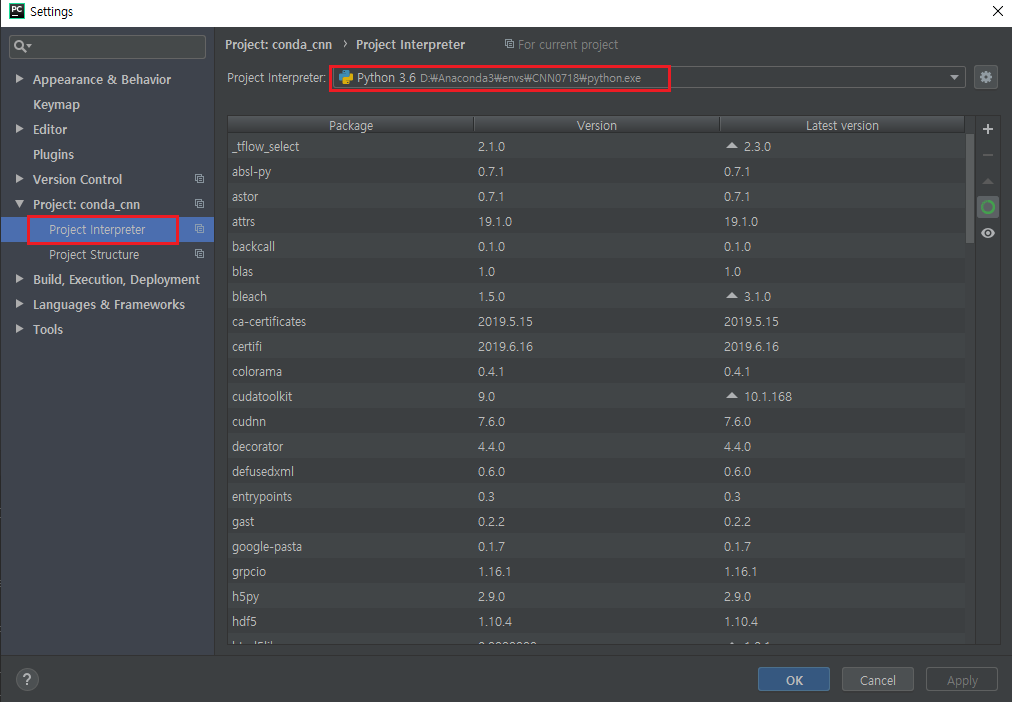Select the astor package row
This screenshot has width=1012, height=702.
click(x=596, y=197)
